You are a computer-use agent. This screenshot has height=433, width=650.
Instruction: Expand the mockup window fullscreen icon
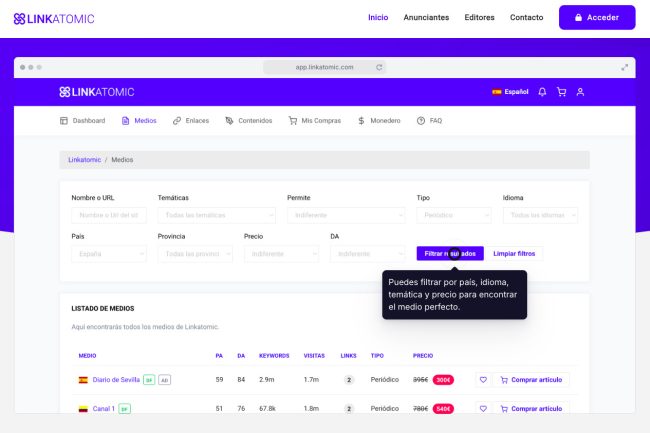click(625, 67)
